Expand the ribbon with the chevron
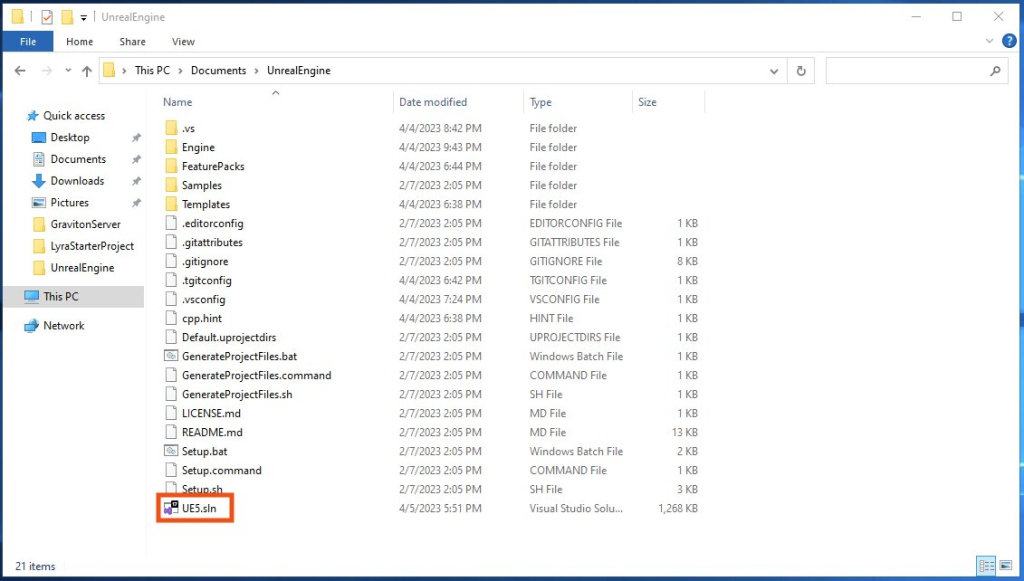The image size is (1024, 581). click(989, 41)
